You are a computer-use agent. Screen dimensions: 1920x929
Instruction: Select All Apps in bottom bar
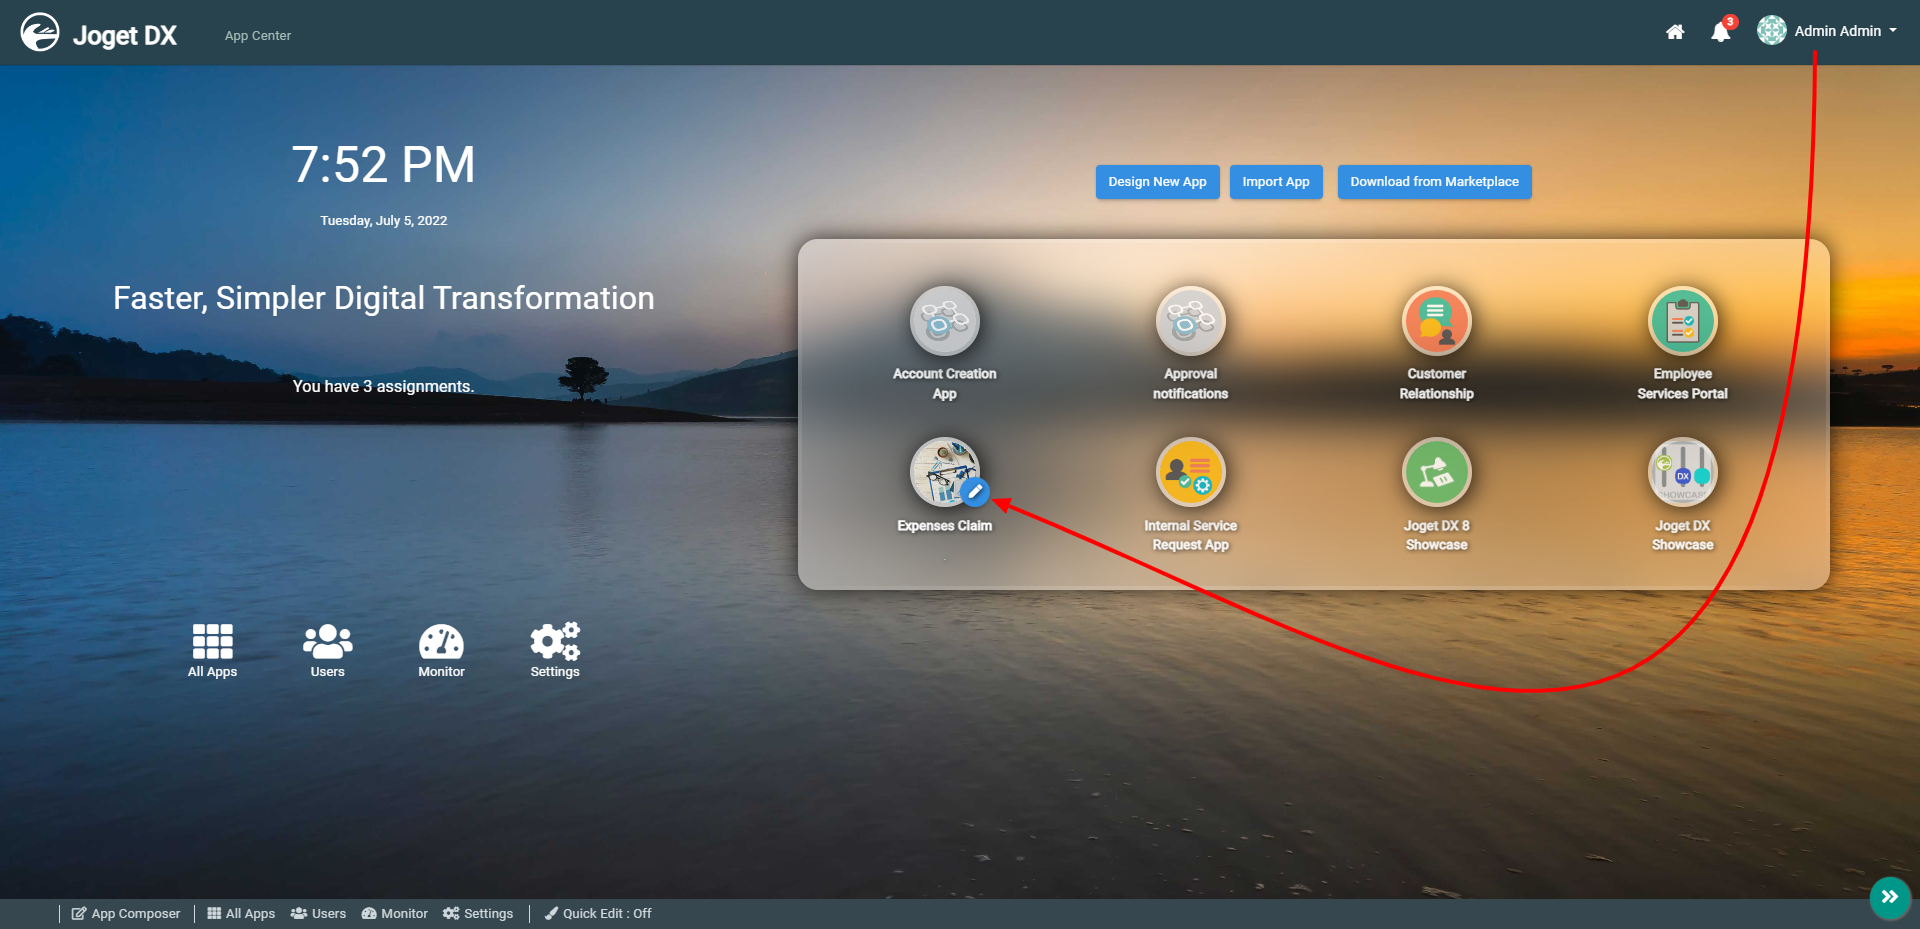pos(241,914)
